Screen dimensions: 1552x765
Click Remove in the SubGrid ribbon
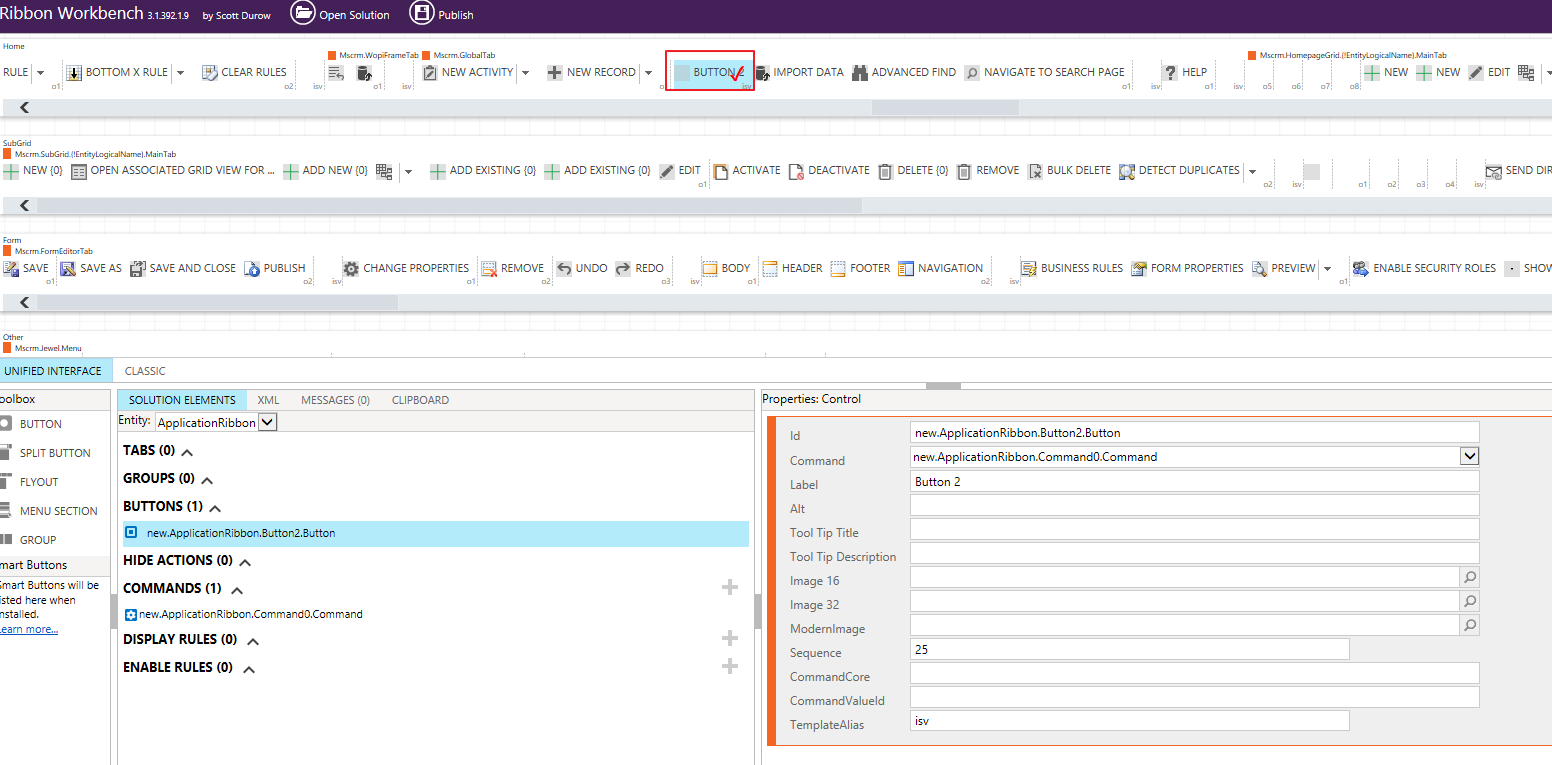[988, 171]
